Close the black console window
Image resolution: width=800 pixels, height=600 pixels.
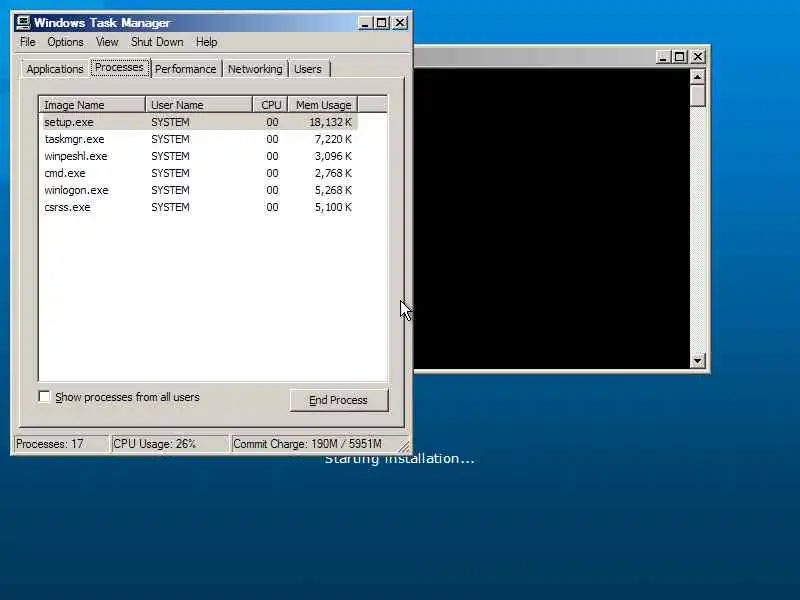pos(697,57)
